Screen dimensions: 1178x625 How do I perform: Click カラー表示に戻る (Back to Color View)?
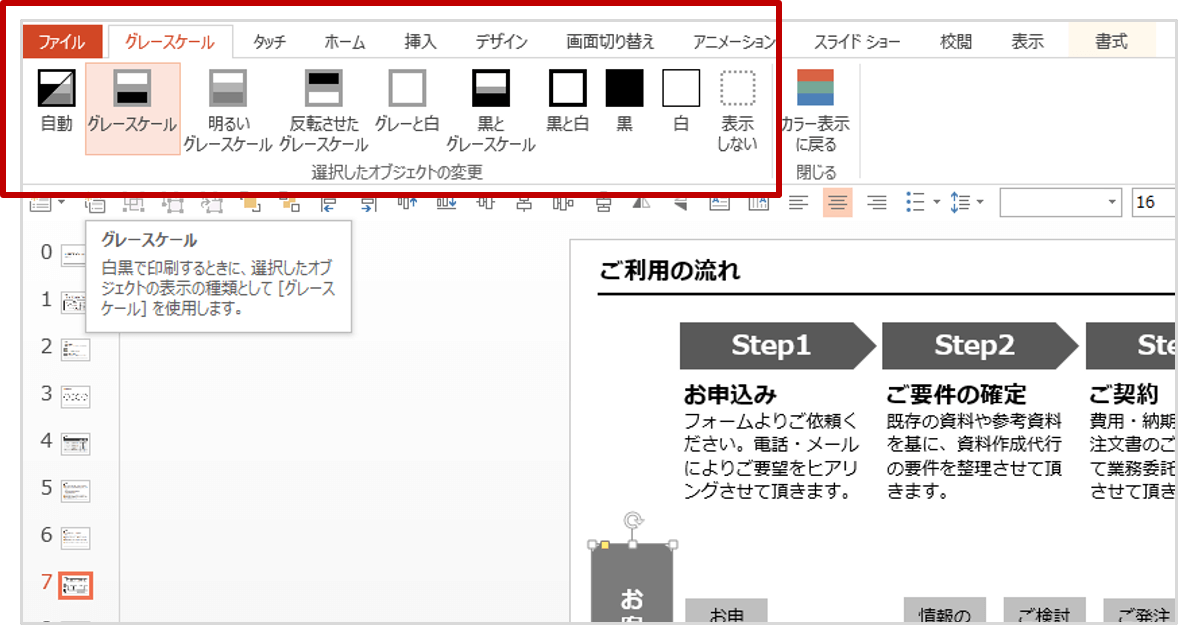tap(815, 110)
